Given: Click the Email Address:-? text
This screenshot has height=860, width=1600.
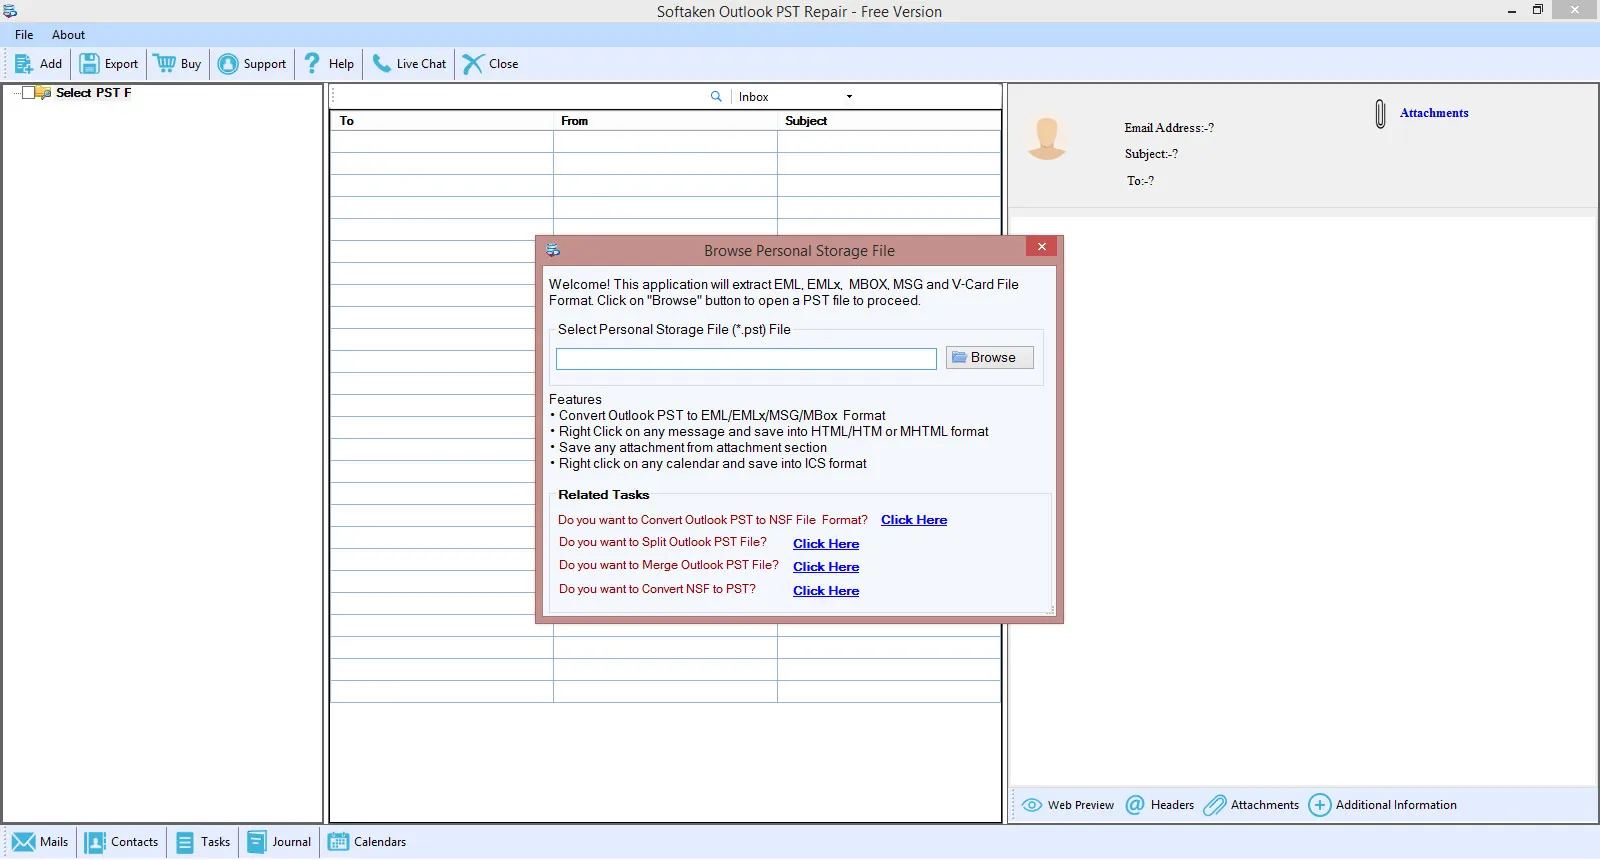Looking at the screenshot, I should [1169, 128].
